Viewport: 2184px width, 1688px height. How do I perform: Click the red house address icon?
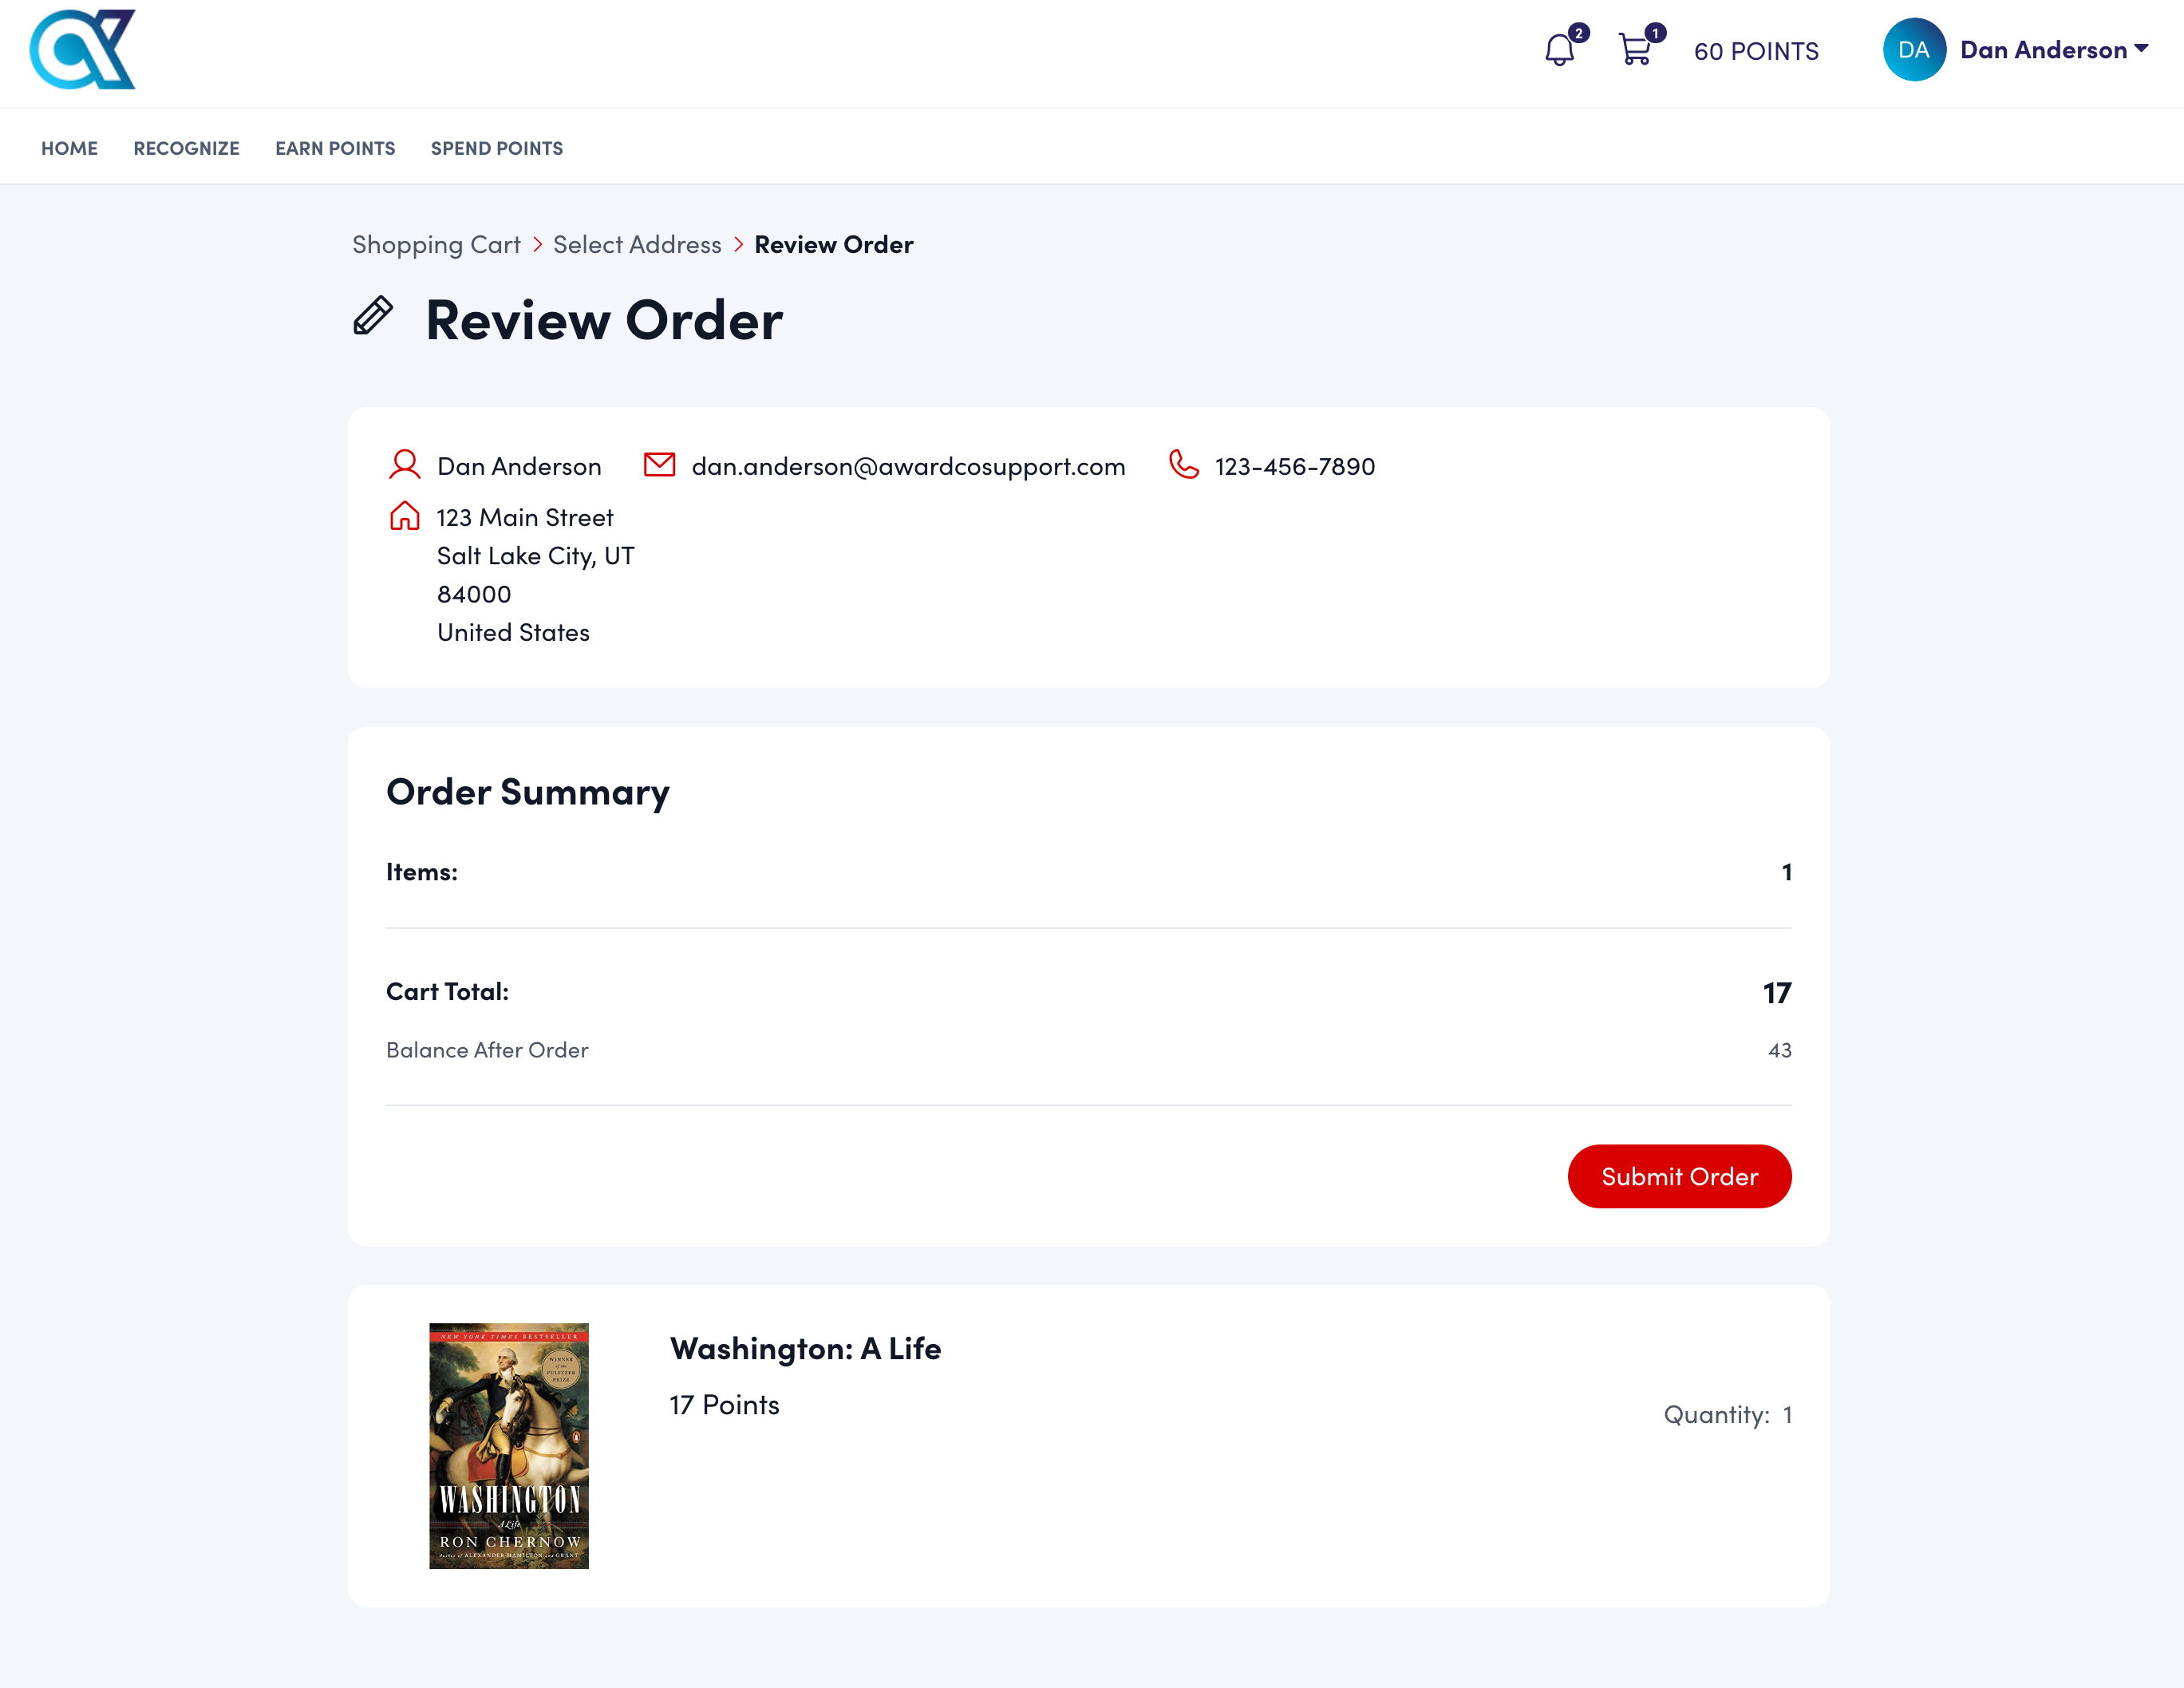pos(404,516)
